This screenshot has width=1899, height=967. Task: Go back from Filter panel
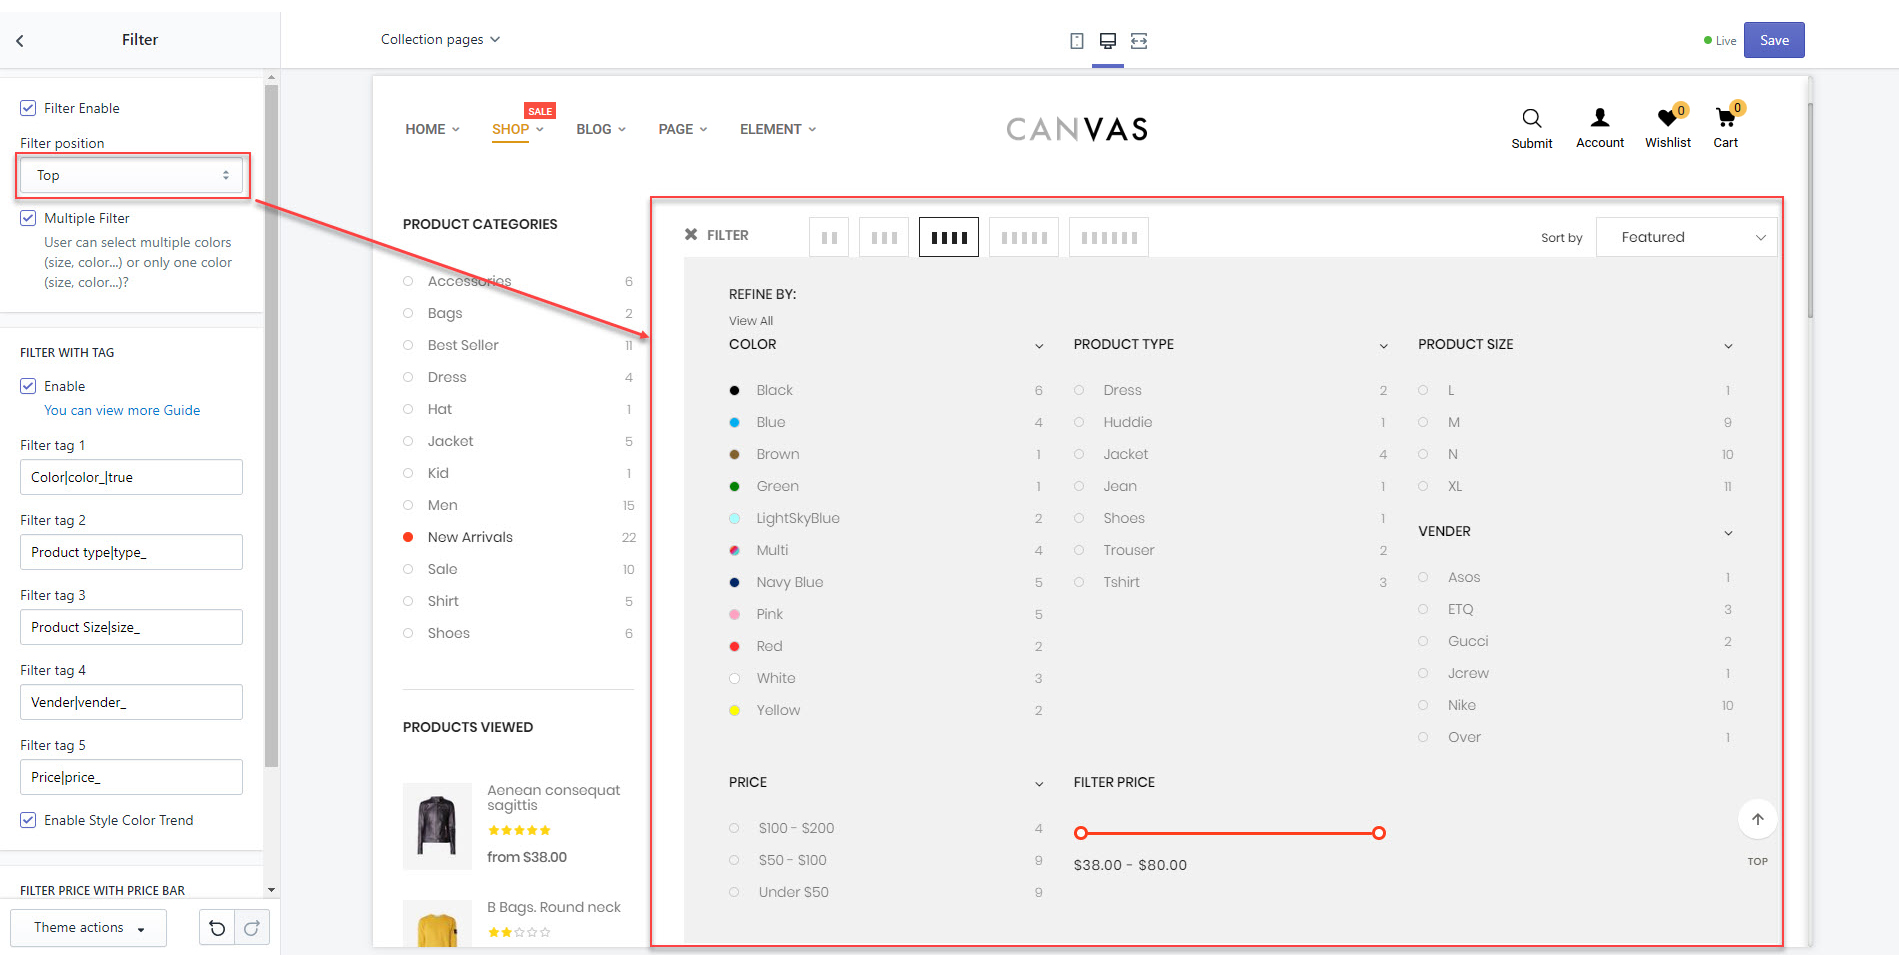(19, 40)
